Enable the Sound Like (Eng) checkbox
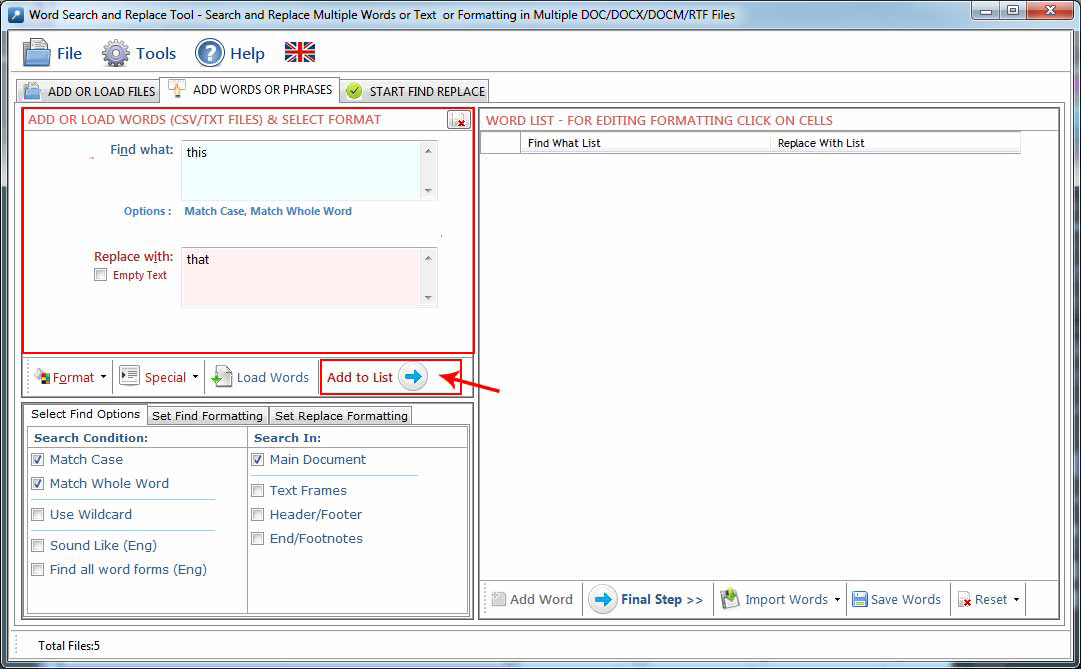The height and width of the screenshot is (669, 1081). tap(38, 546)
